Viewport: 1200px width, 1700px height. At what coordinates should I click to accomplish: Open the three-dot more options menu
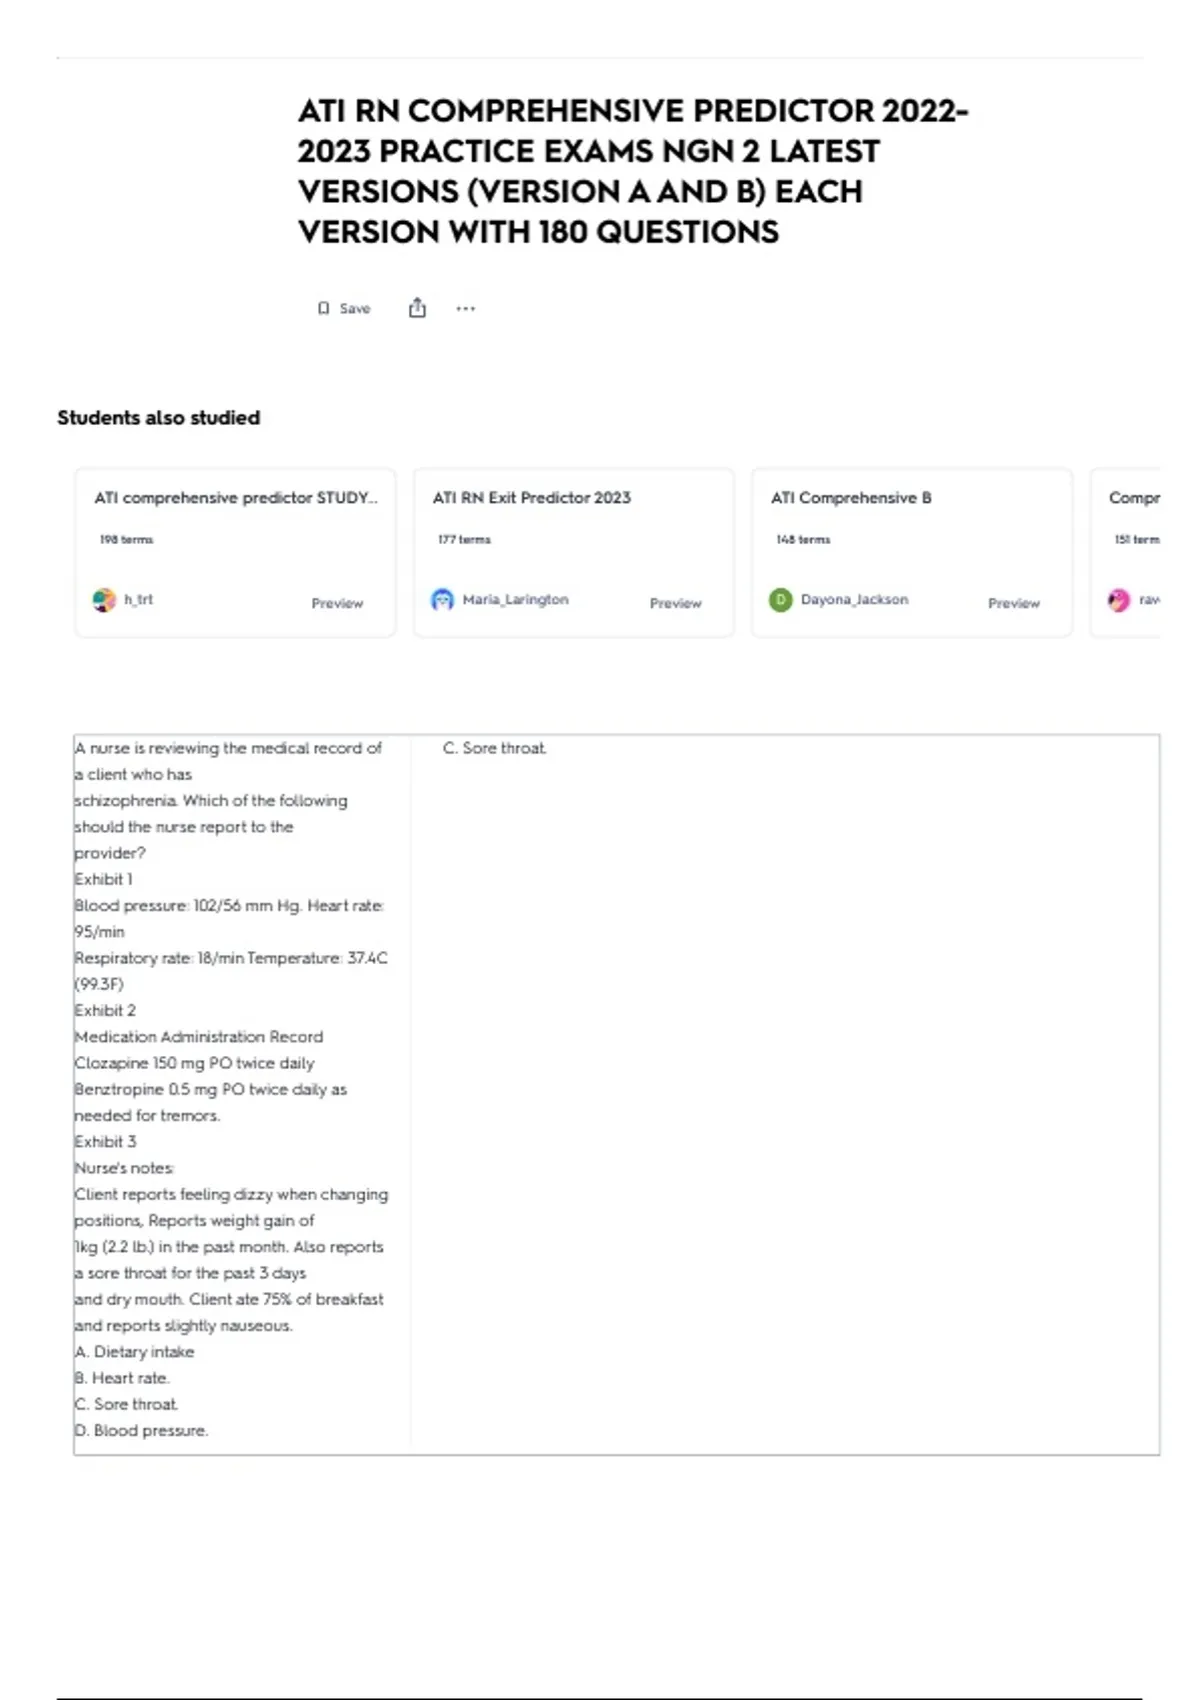coord(466,308)
